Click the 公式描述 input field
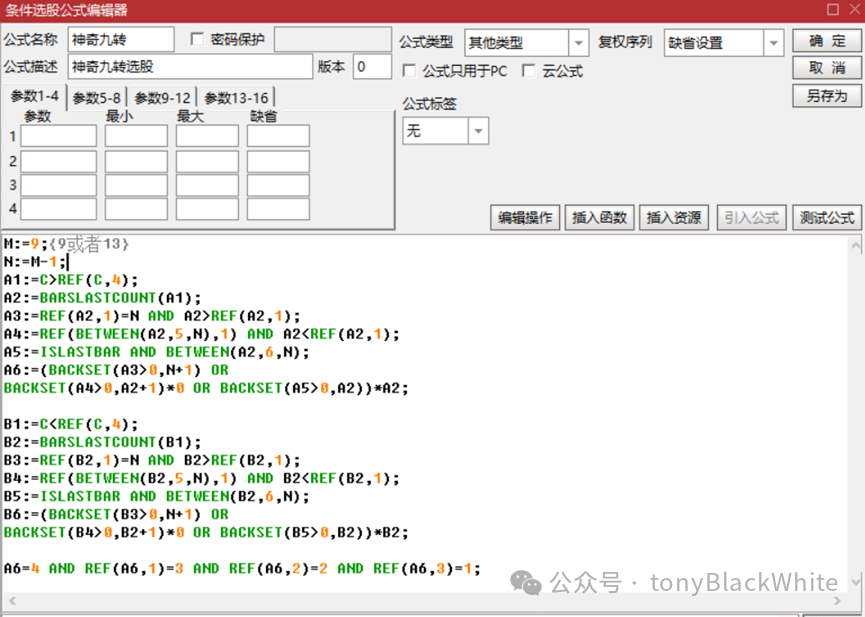 (x=190, y=67)
